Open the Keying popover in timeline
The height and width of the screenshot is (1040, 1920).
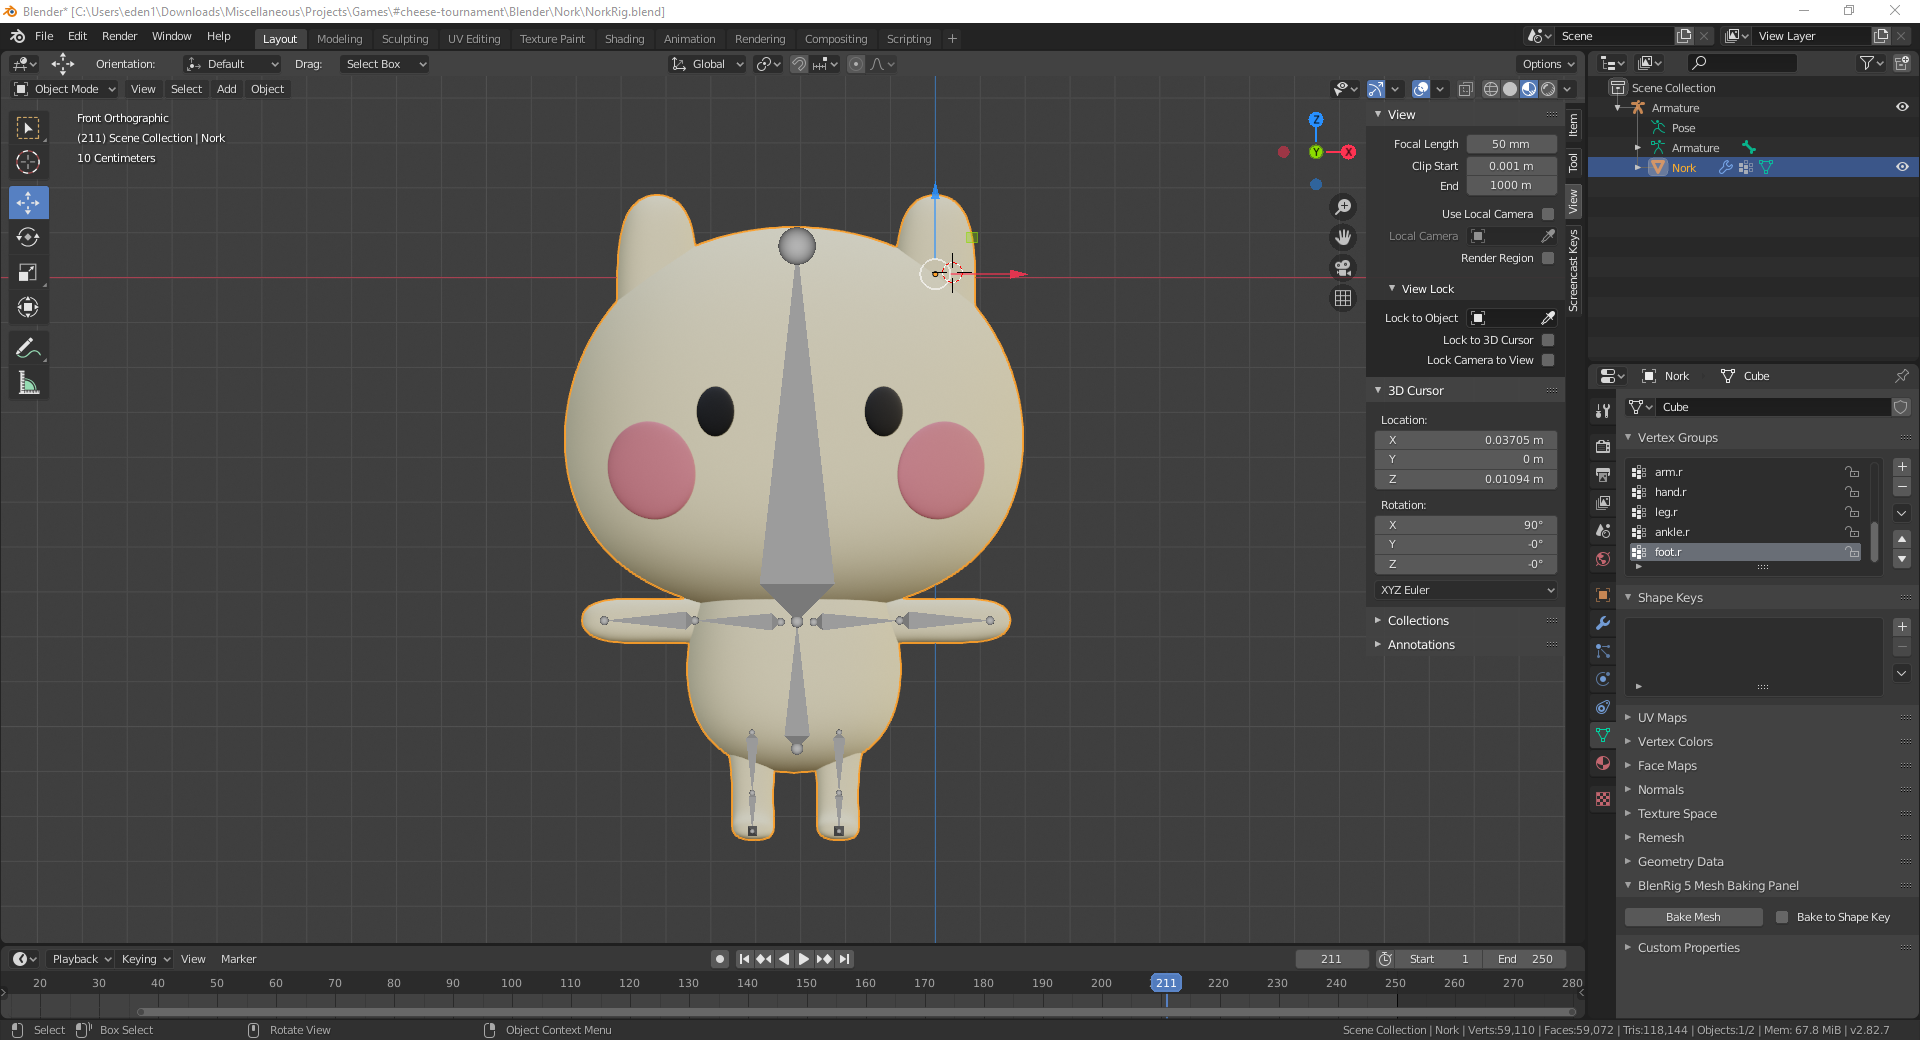click(145, 959)
